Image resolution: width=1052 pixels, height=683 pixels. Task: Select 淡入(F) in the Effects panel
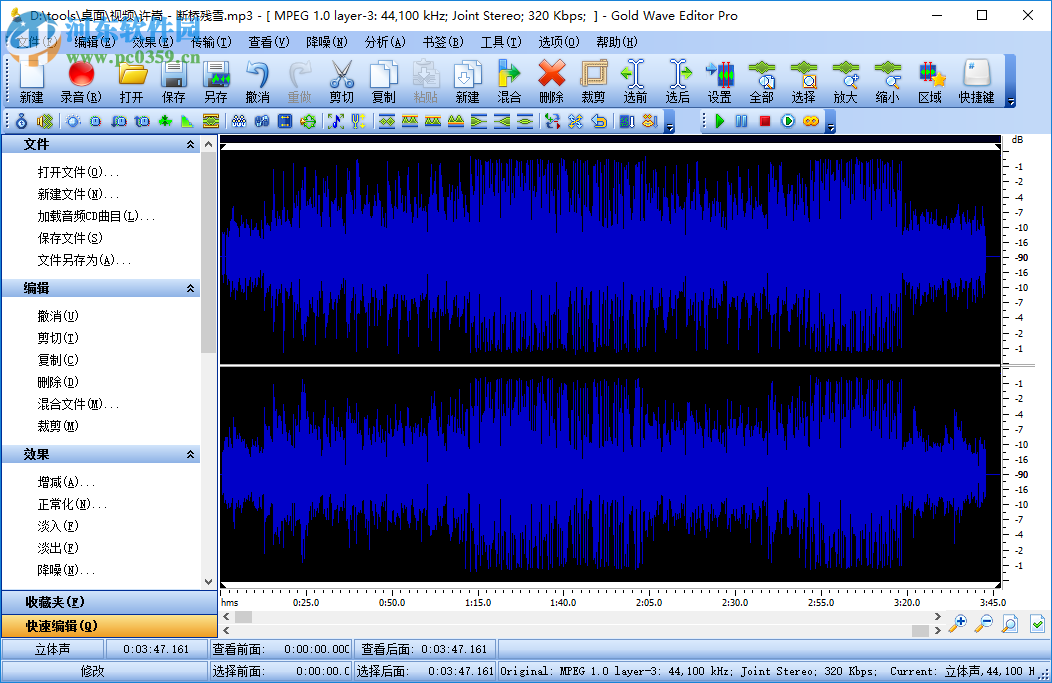click(57, 526)
